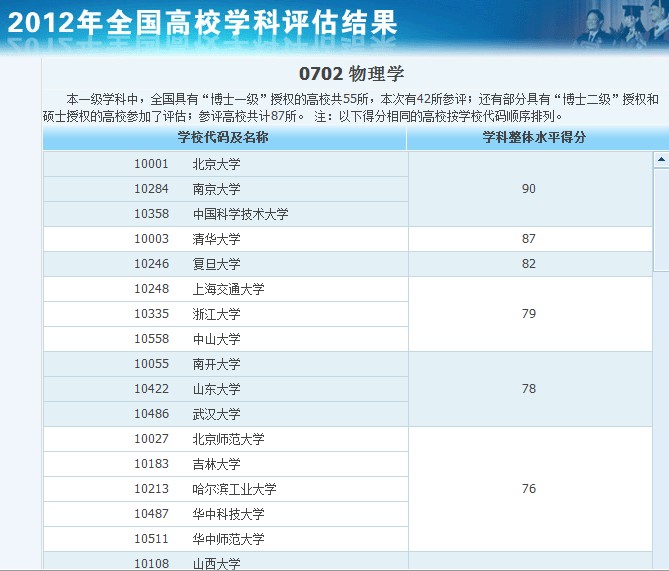This screenshot has width=669, height=571.
Task: Click the score 90 cell
Action: [x=529, y=189]
